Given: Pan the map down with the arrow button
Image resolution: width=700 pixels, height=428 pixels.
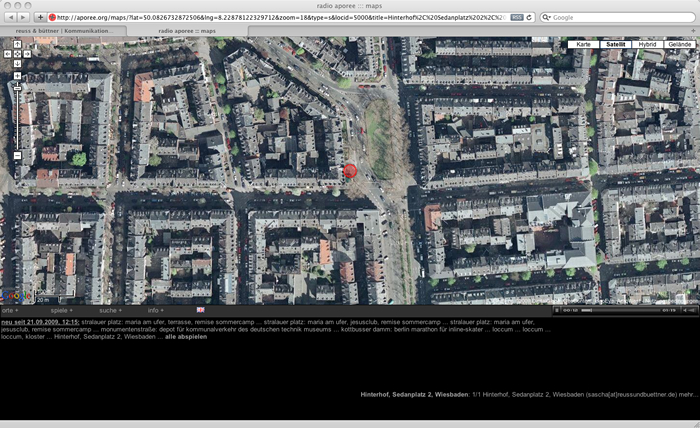Looking at the screenshot, I should 17,63.
